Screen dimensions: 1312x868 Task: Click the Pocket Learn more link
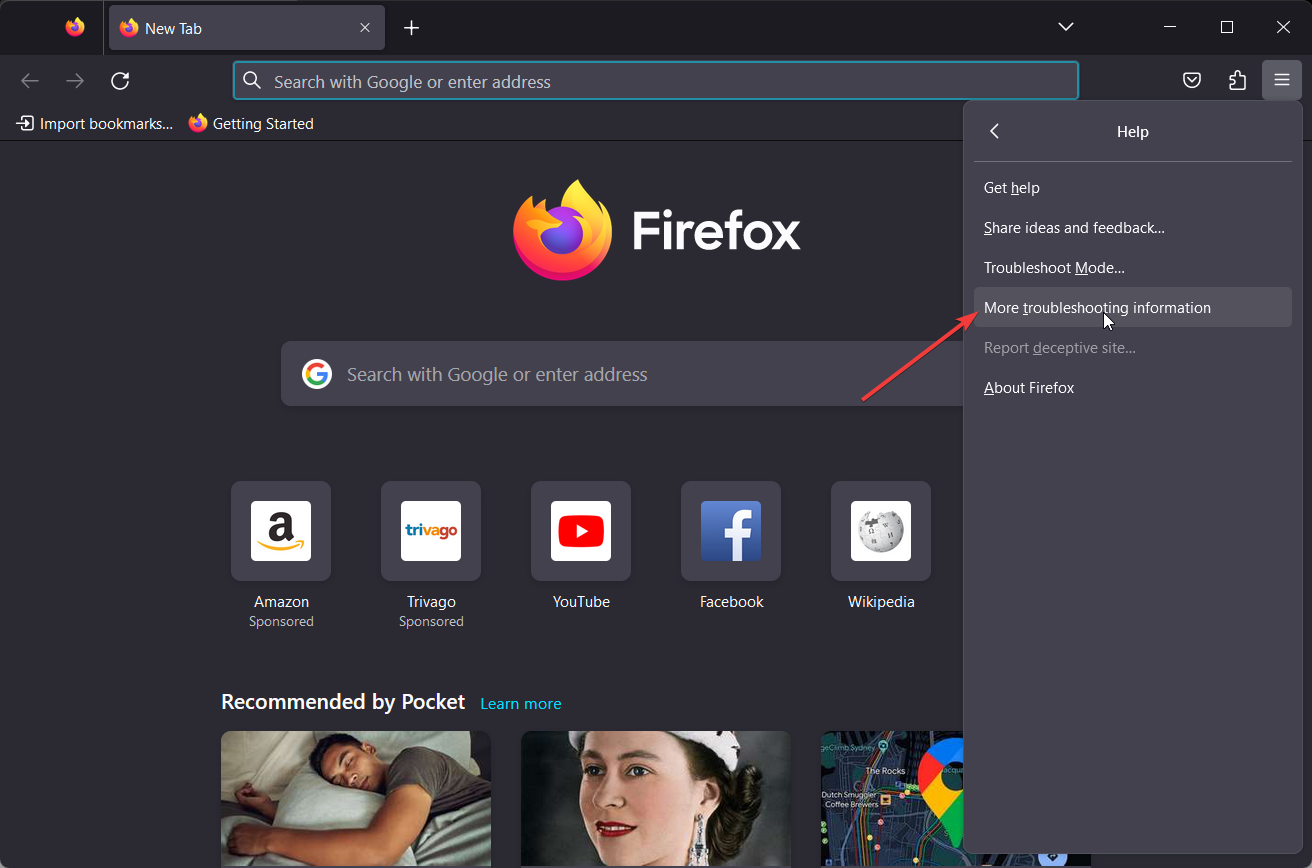520,703
